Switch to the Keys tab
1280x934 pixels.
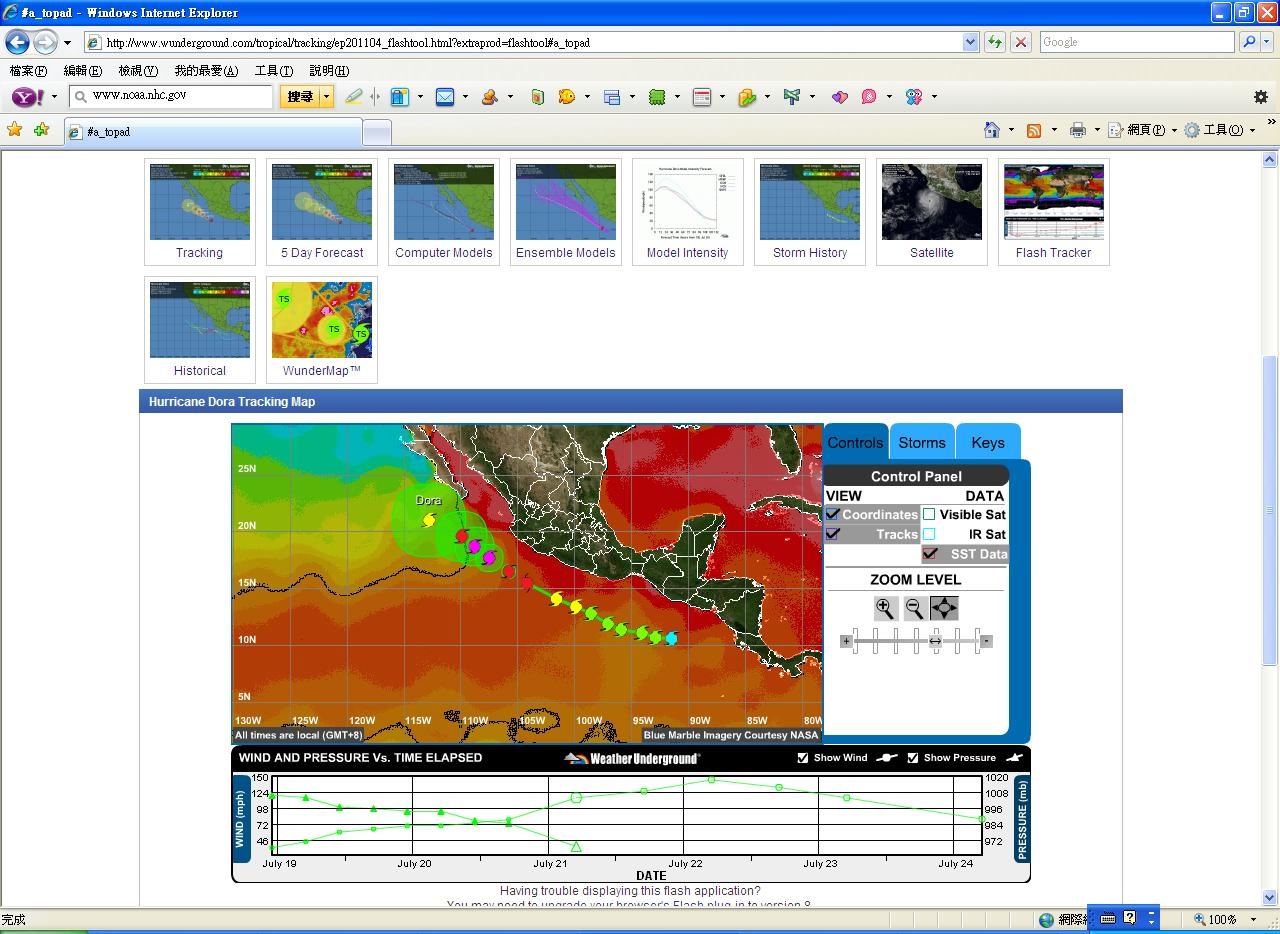point(988,442)
